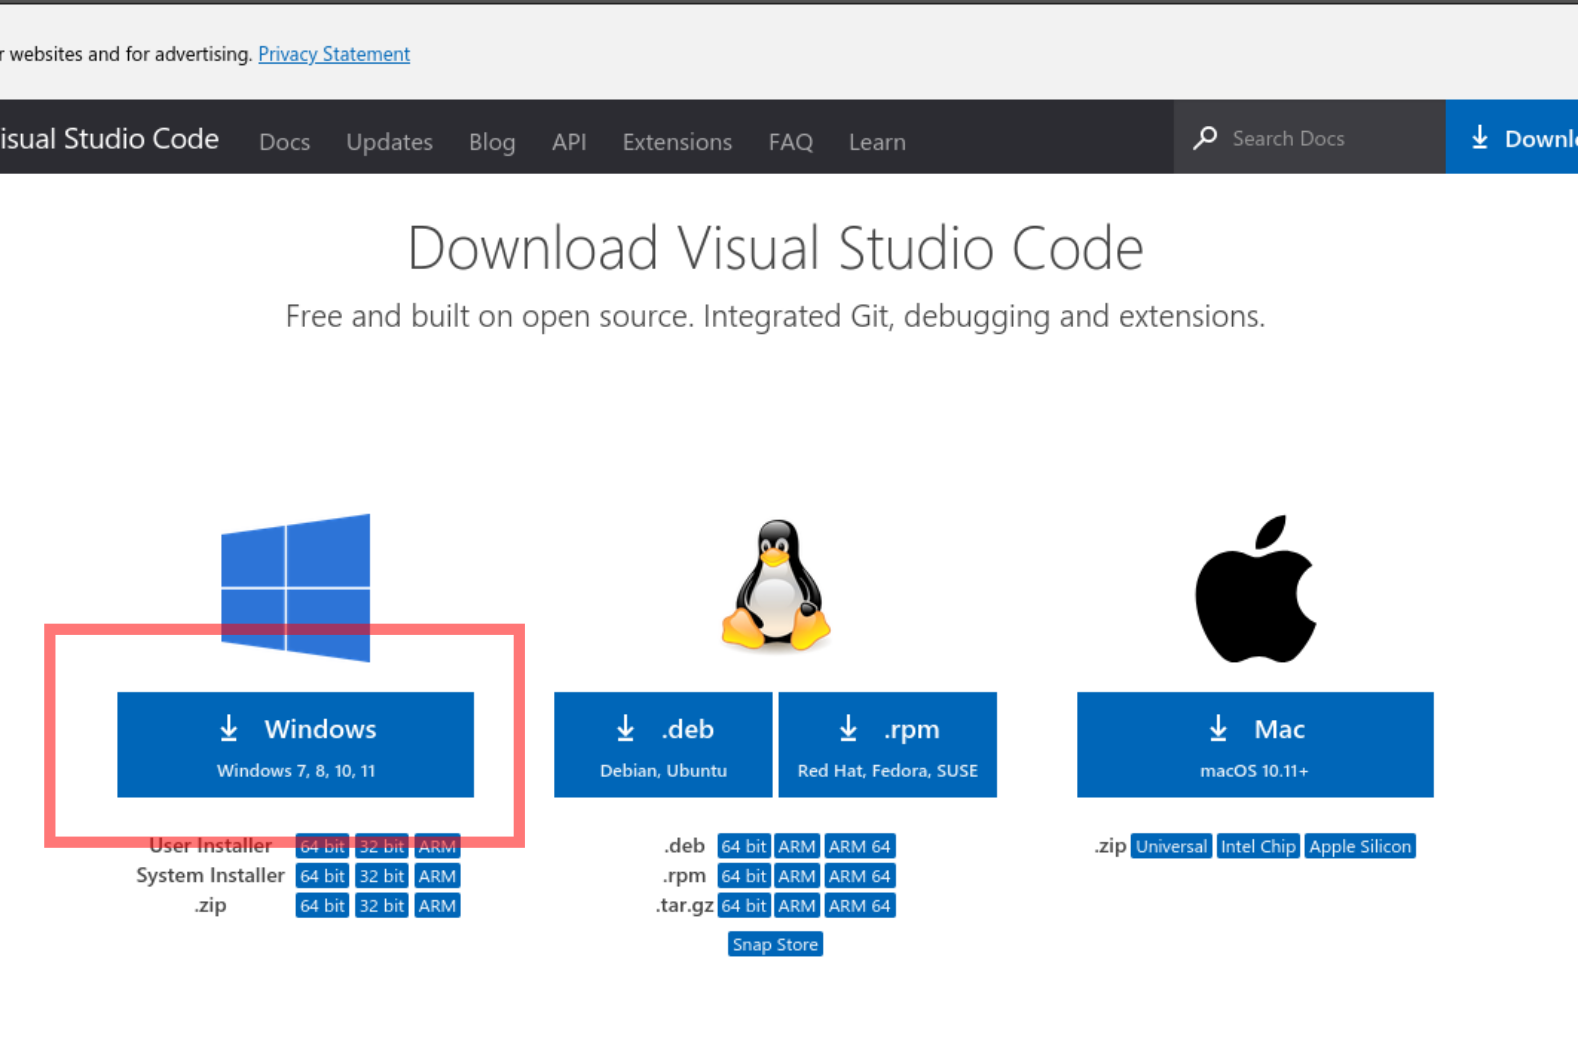This screenshot has width=1578, height=1047.
Task: Click the Windows logo icon
Action: [296, 588]
